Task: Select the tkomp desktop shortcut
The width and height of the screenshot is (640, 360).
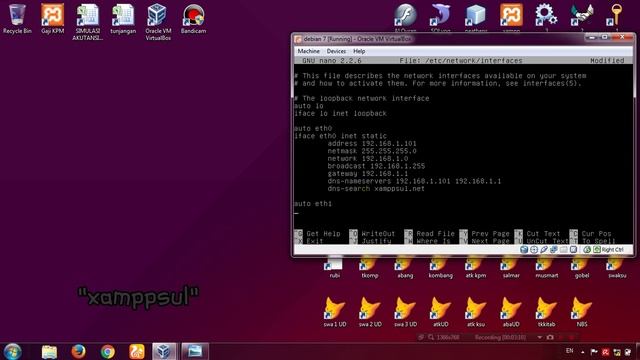Action: pyautogui.click(x=370, y=268)
